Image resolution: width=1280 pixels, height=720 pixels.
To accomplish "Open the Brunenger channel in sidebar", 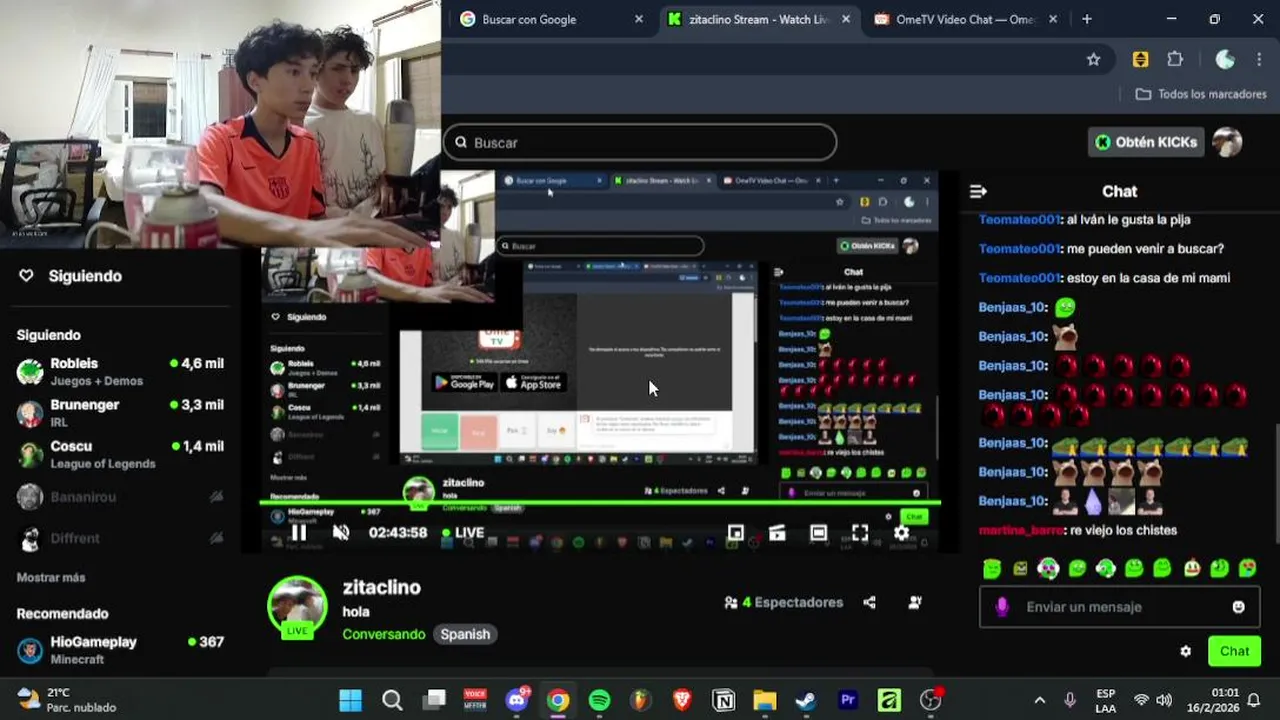I will tap(120, 413).
